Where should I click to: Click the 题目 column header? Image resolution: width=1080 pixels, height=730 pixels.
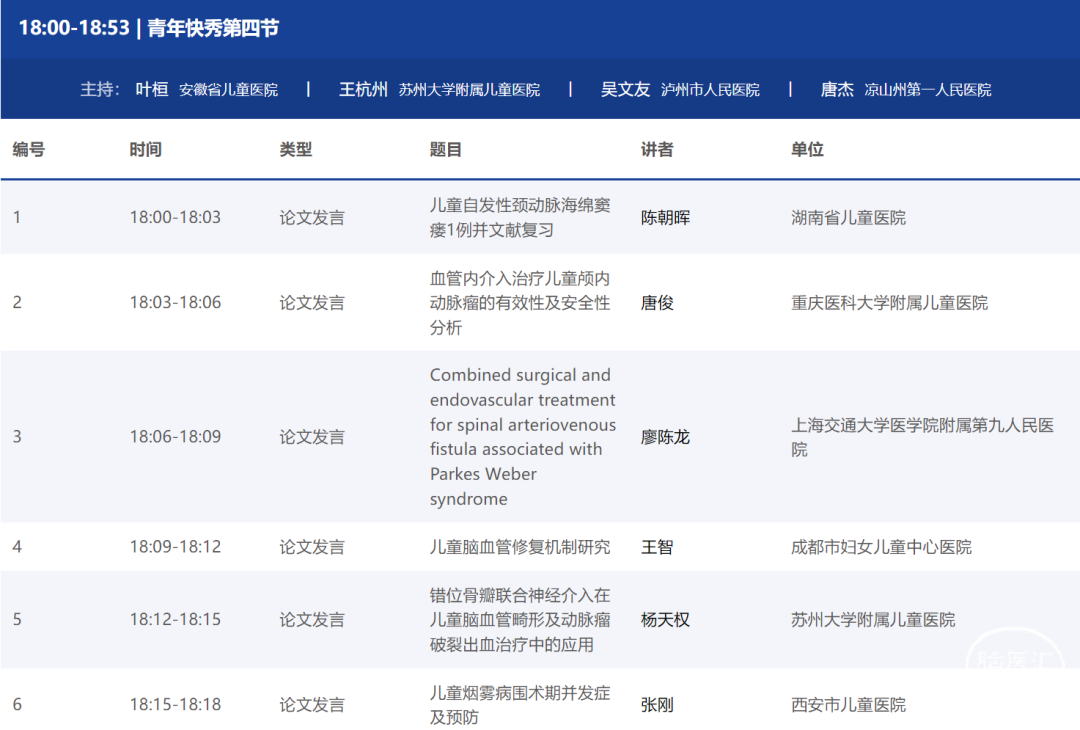coord(446,149)
